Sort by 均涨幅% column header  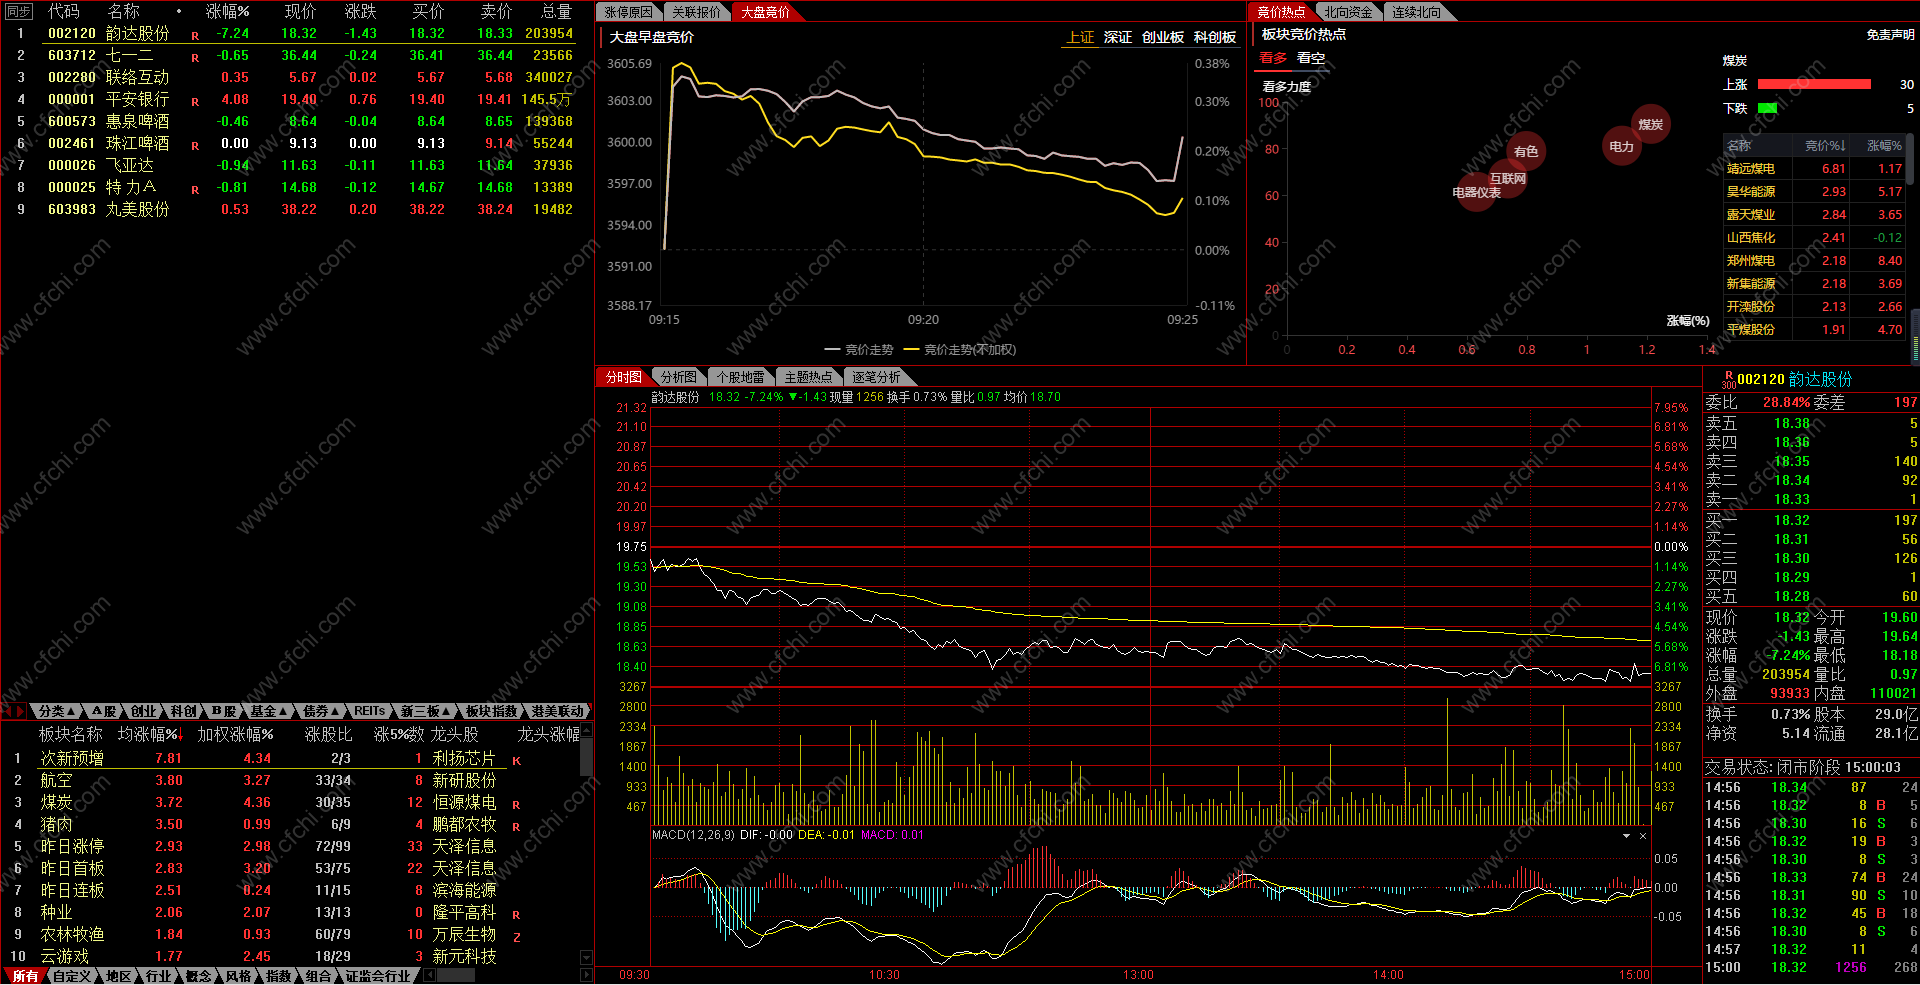[150, 734]
